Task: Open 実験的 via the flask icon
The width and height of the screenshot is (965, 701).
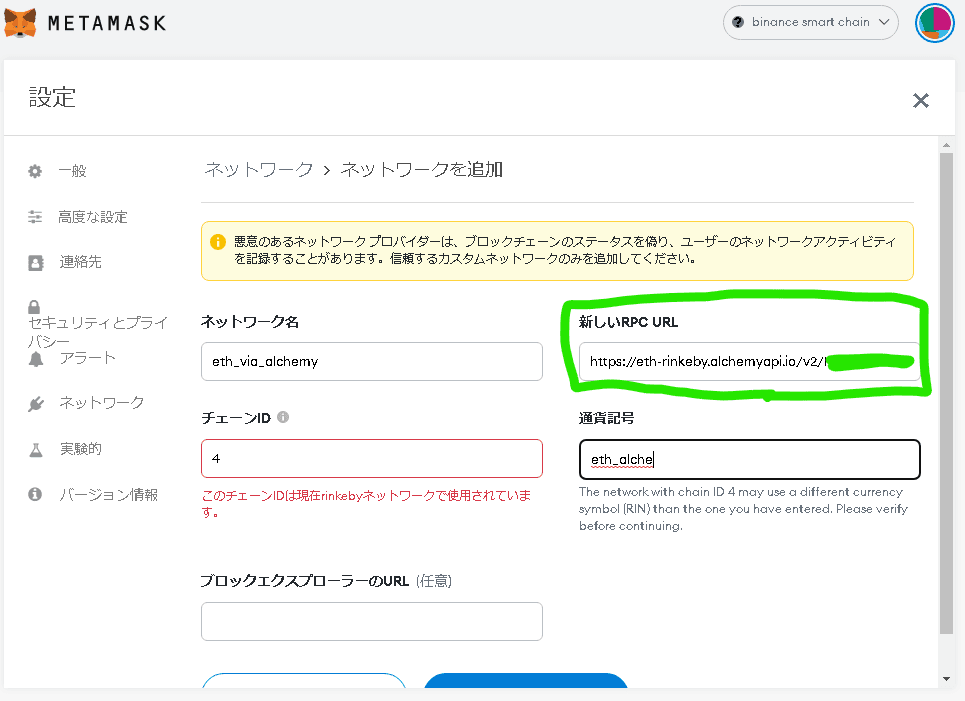Action: tap(35, 448)
